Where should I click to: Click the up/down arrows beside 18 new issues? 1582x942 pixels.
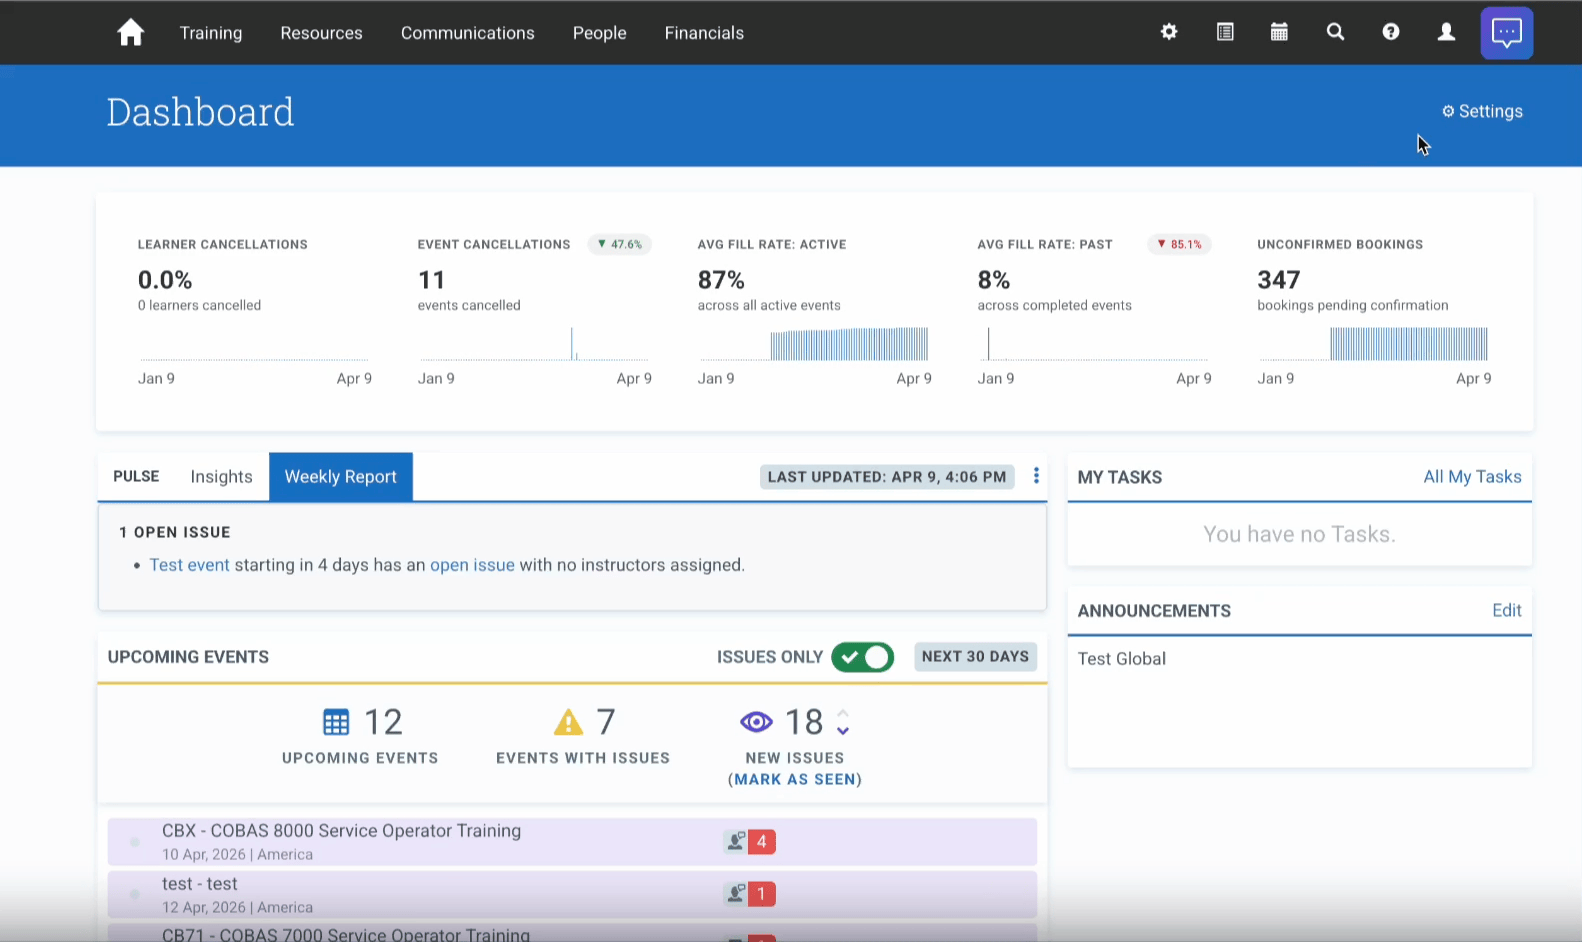843,722
